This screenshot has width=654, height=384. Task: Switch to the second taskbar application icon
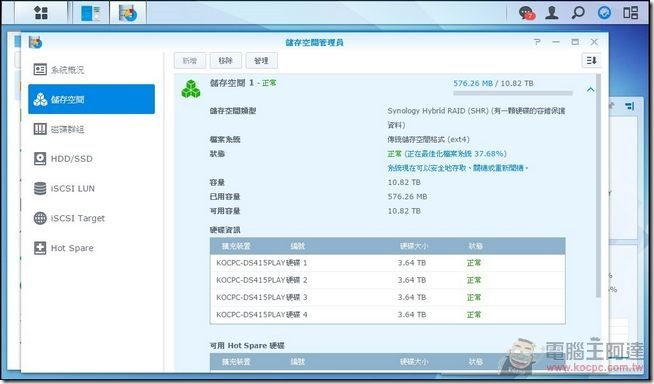(91, 13)
